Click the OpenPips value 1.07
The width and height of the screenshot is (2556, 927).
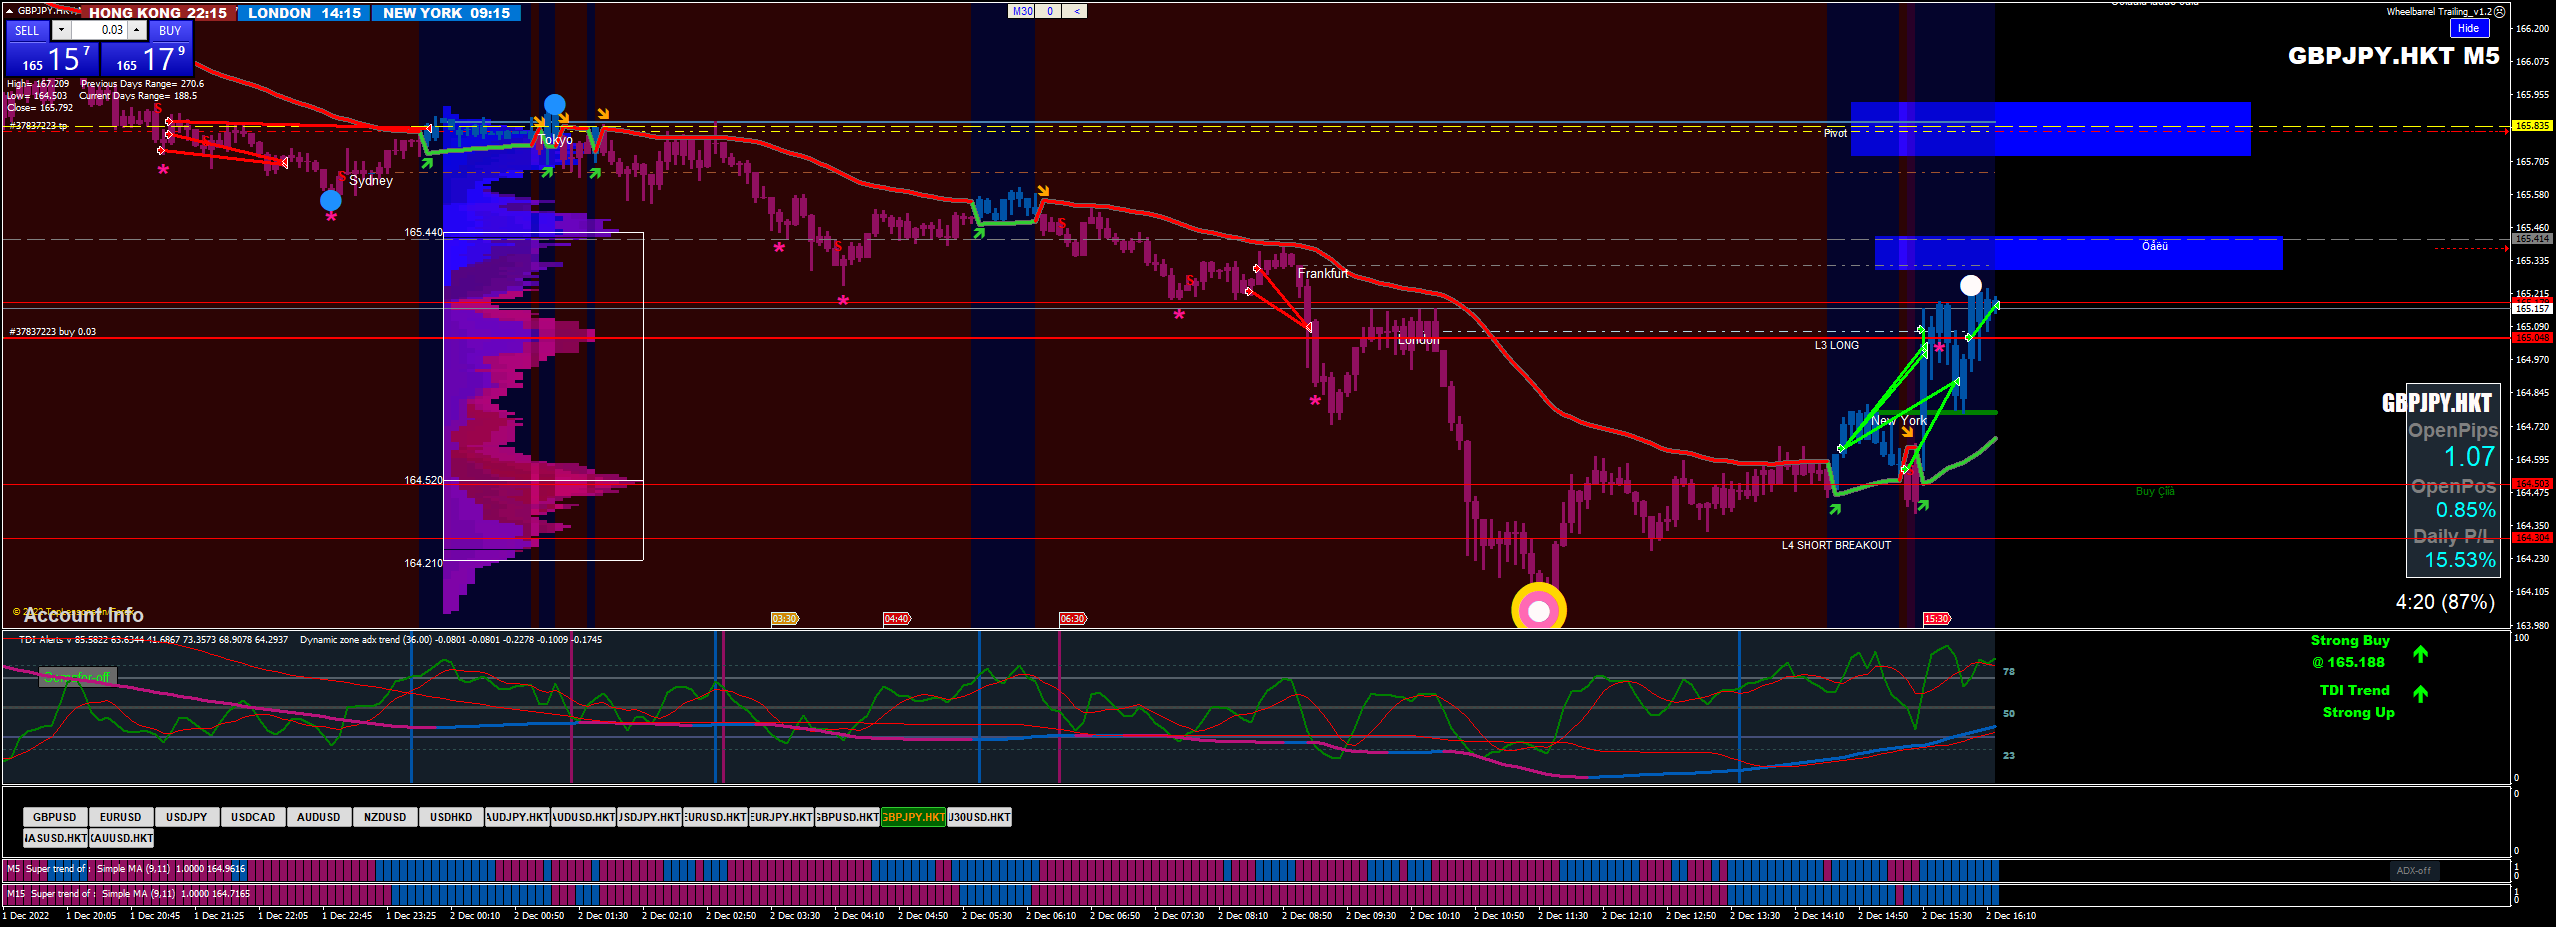tap(2470, 457)
